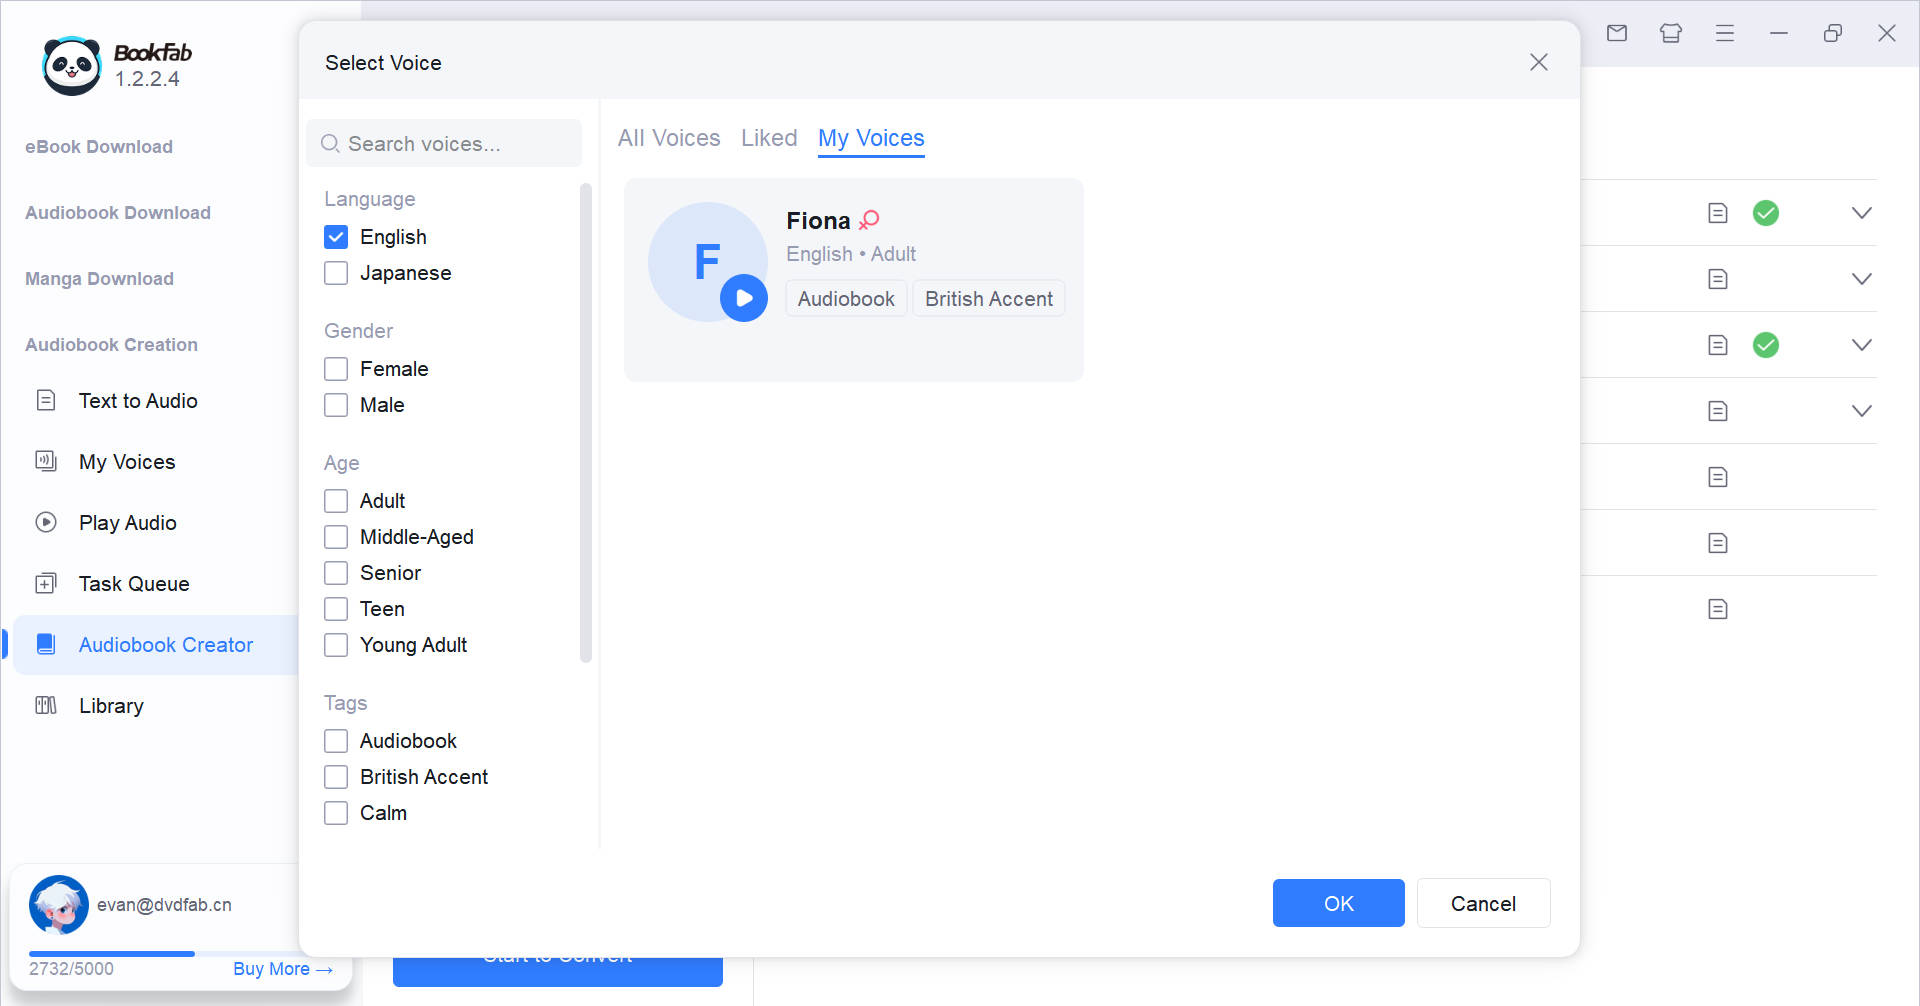Viewport: 1920px width, 1006px height.
Task: Open the mail icon in title bar
Action: pos(1617,33)
